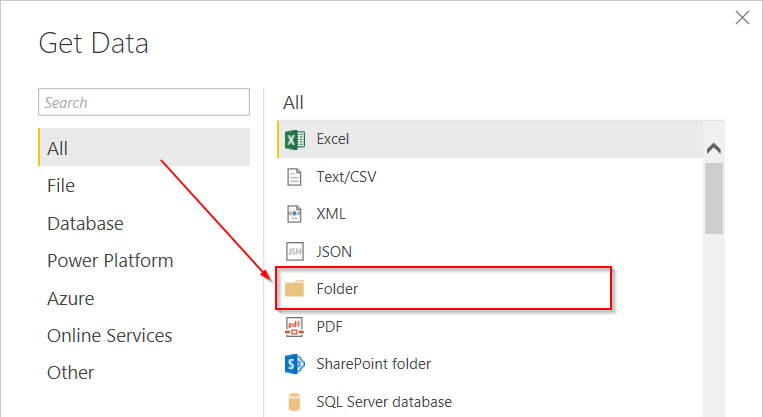The height and width of the screenshot is (417, 763).
Task: Click the SQL Server database icon
Action: coord(294,402)
